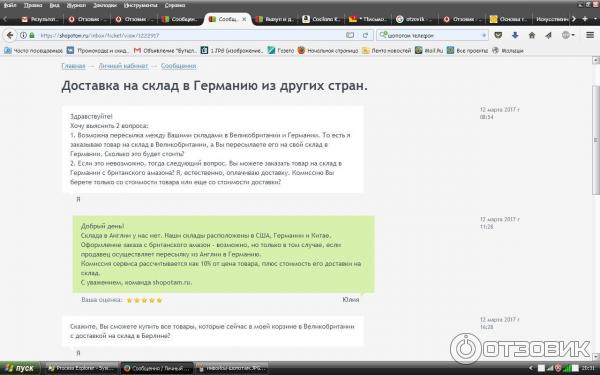Open the Журнал menu

(76, 5)
